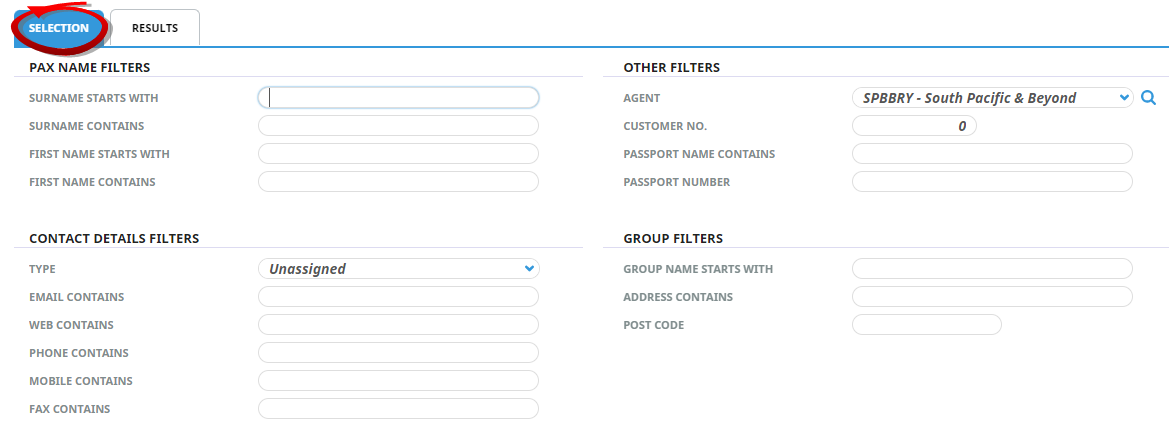Click the Surname Starts With field
Screen dimensions: 1169x427
(x=398, y=98)
